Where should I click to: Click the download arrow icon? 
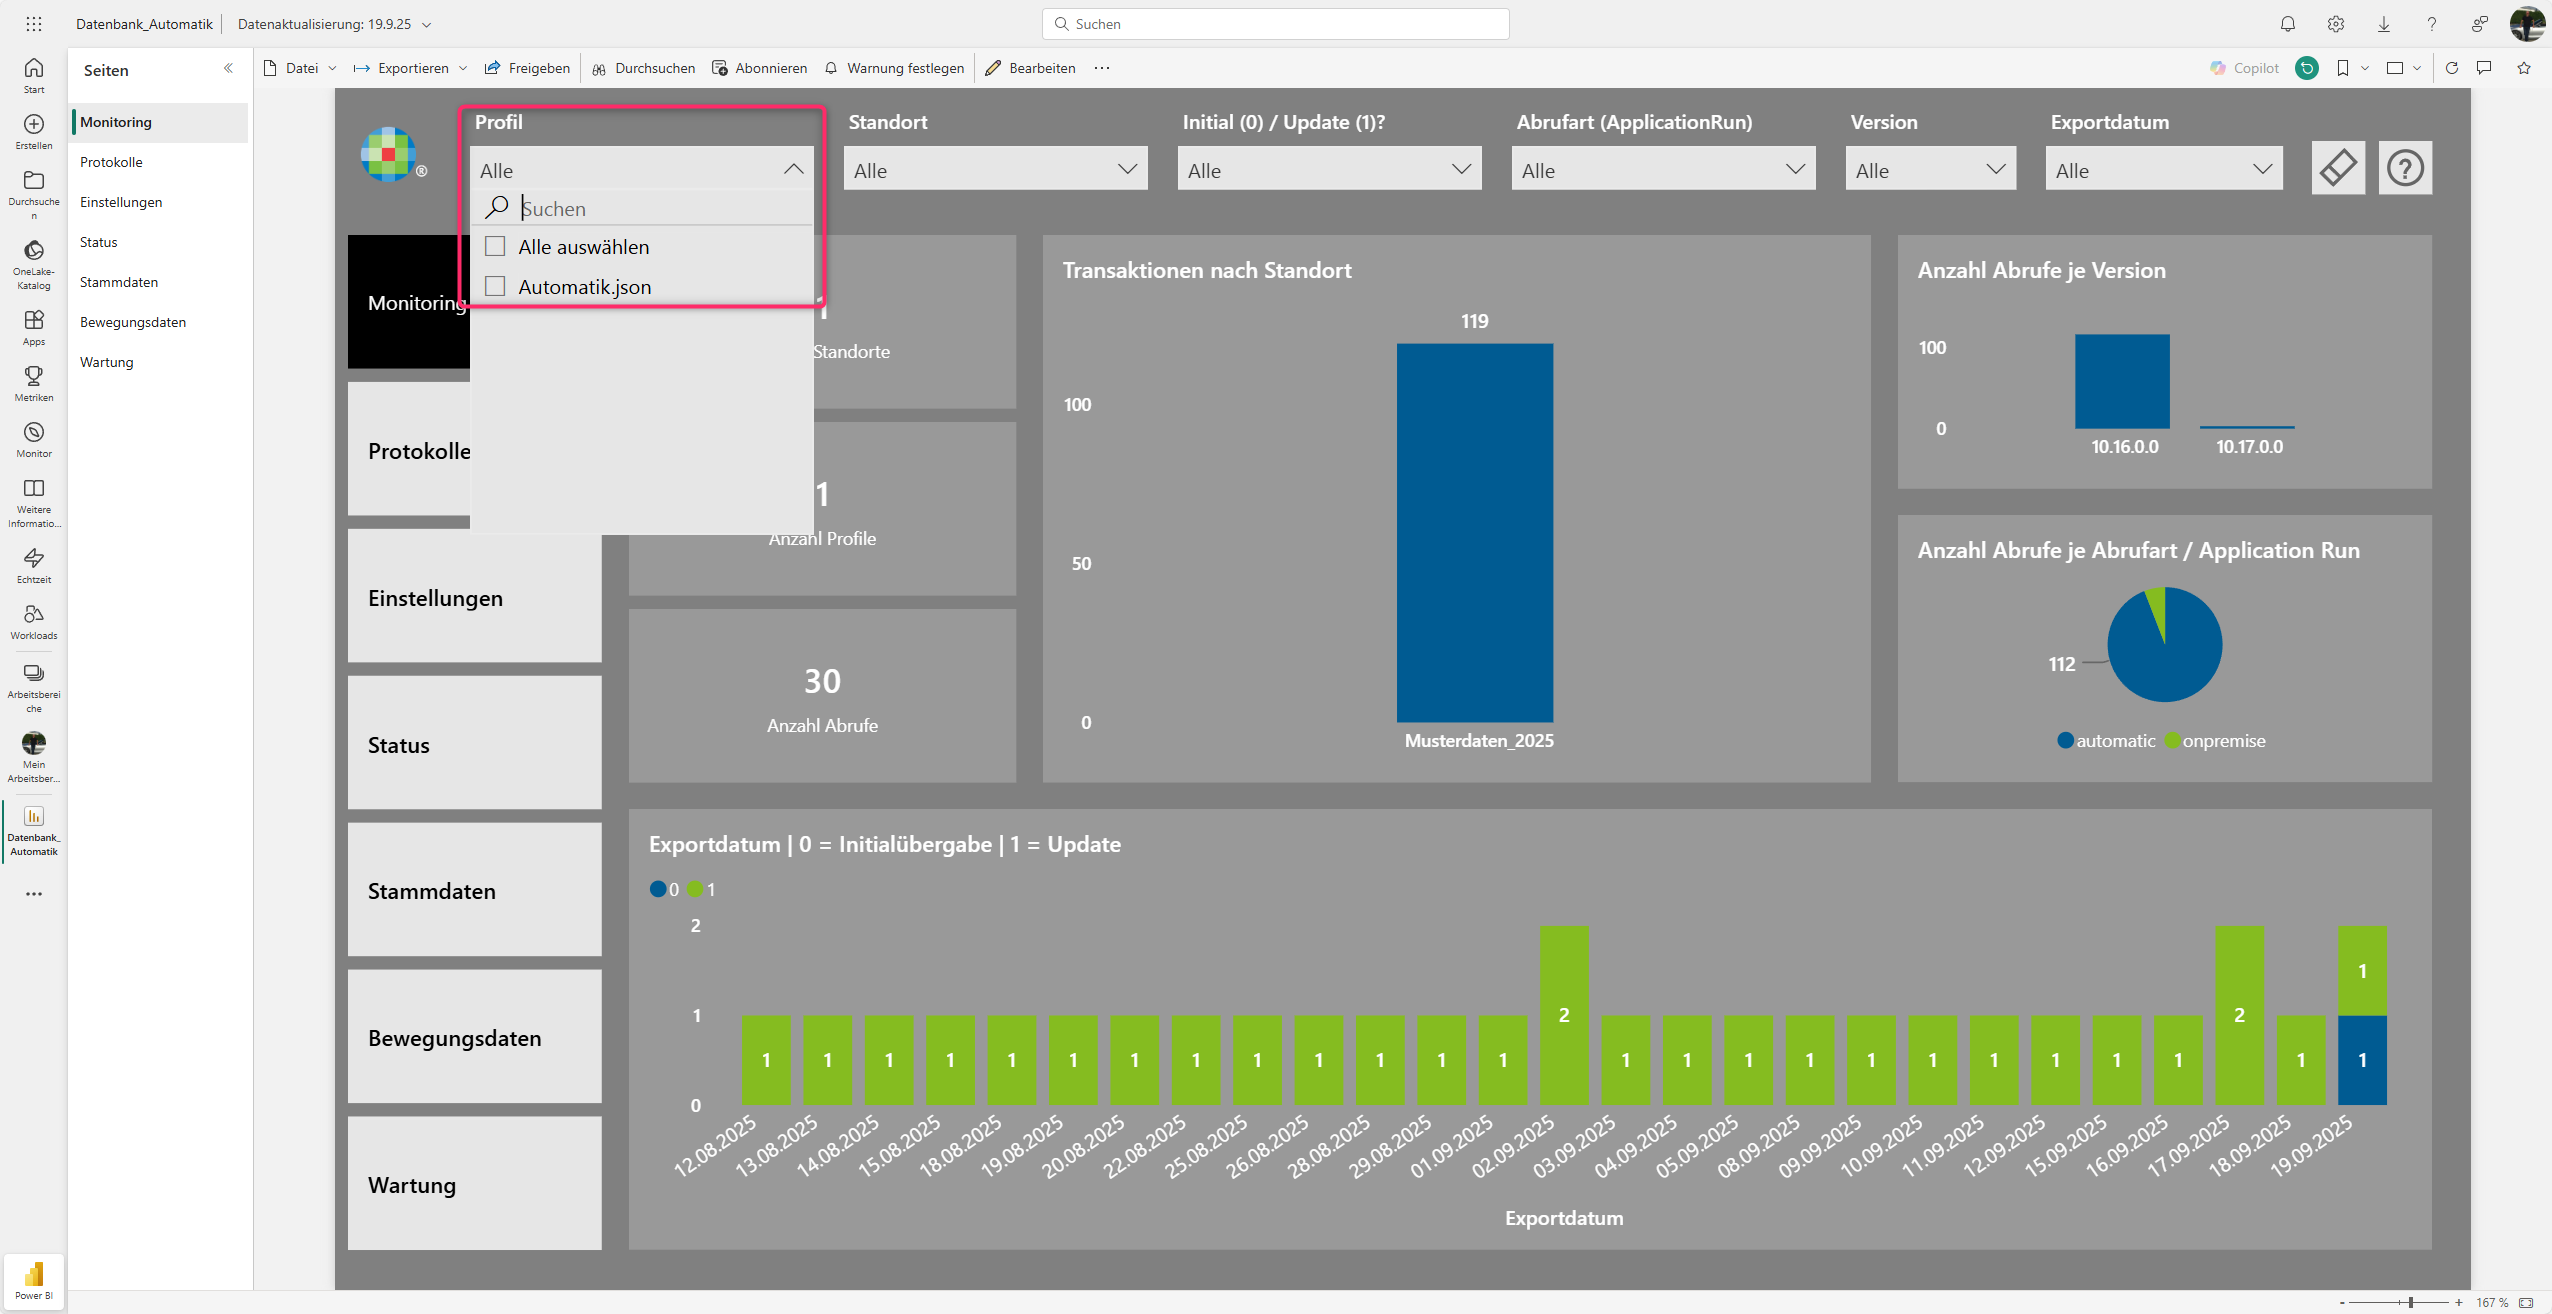click(2384, 24)
